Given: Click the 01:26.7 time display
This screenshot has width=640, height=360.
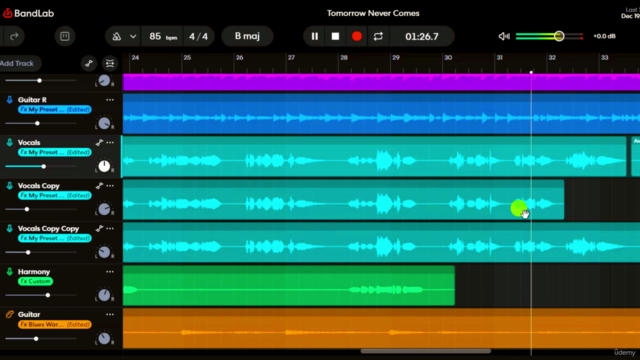Looking at the screenshot, I should [x=422, y=36].
